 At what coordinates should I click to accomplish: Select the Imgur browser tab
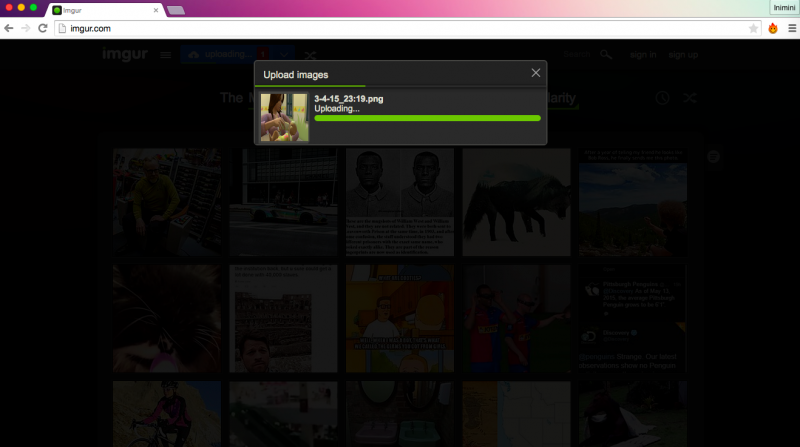105,10
